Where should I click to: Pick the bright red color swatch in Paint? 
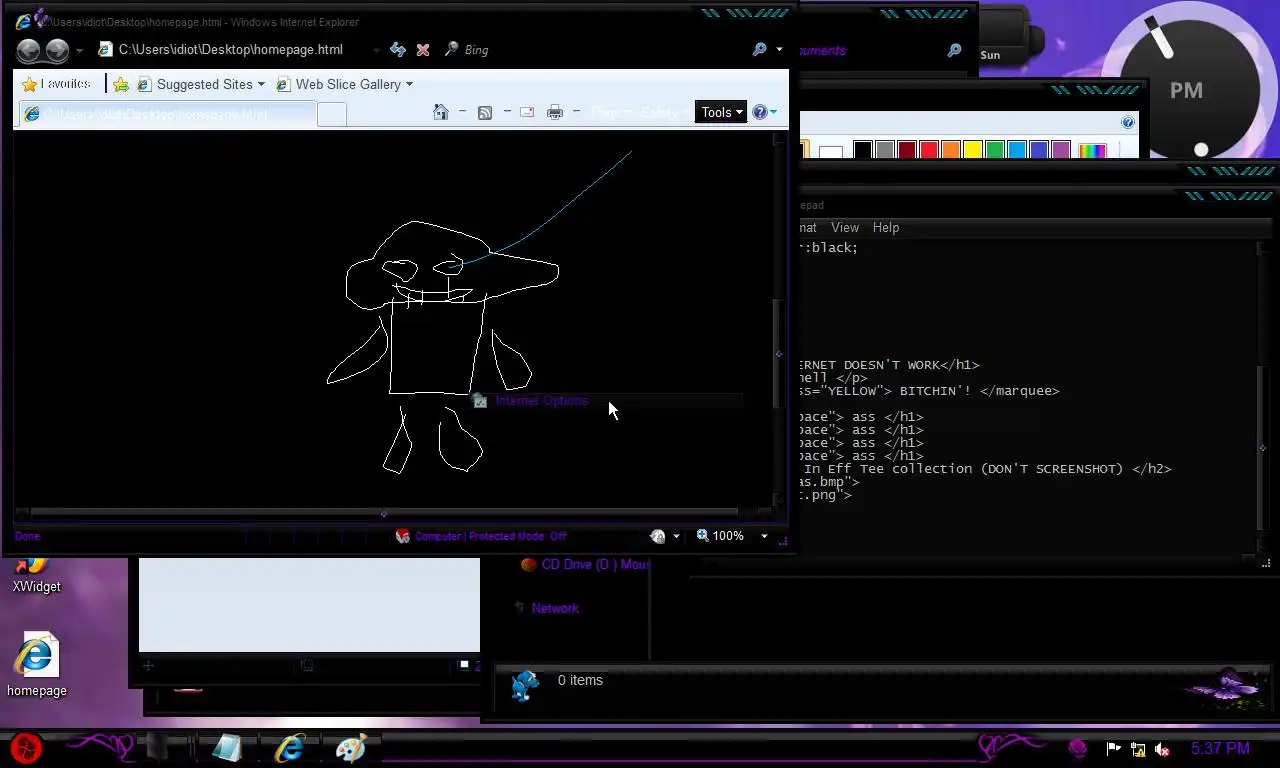pos(929,151)
